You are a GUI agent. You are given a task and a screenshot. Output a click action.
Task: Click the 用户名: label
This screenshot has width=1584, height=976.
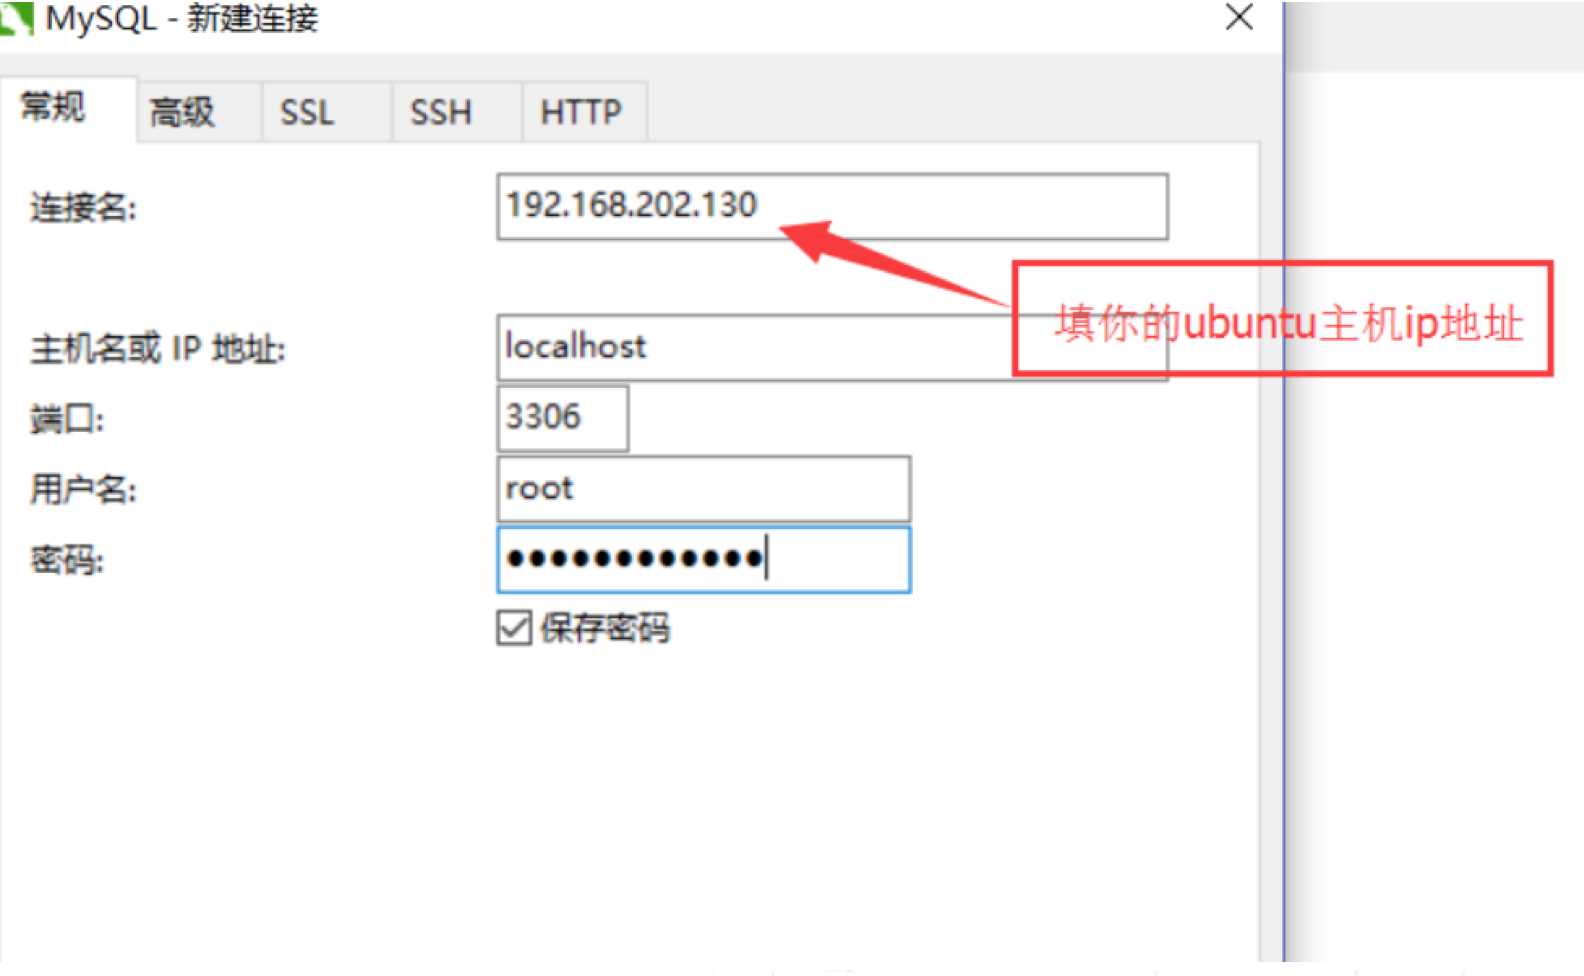(x=83, y=490)
